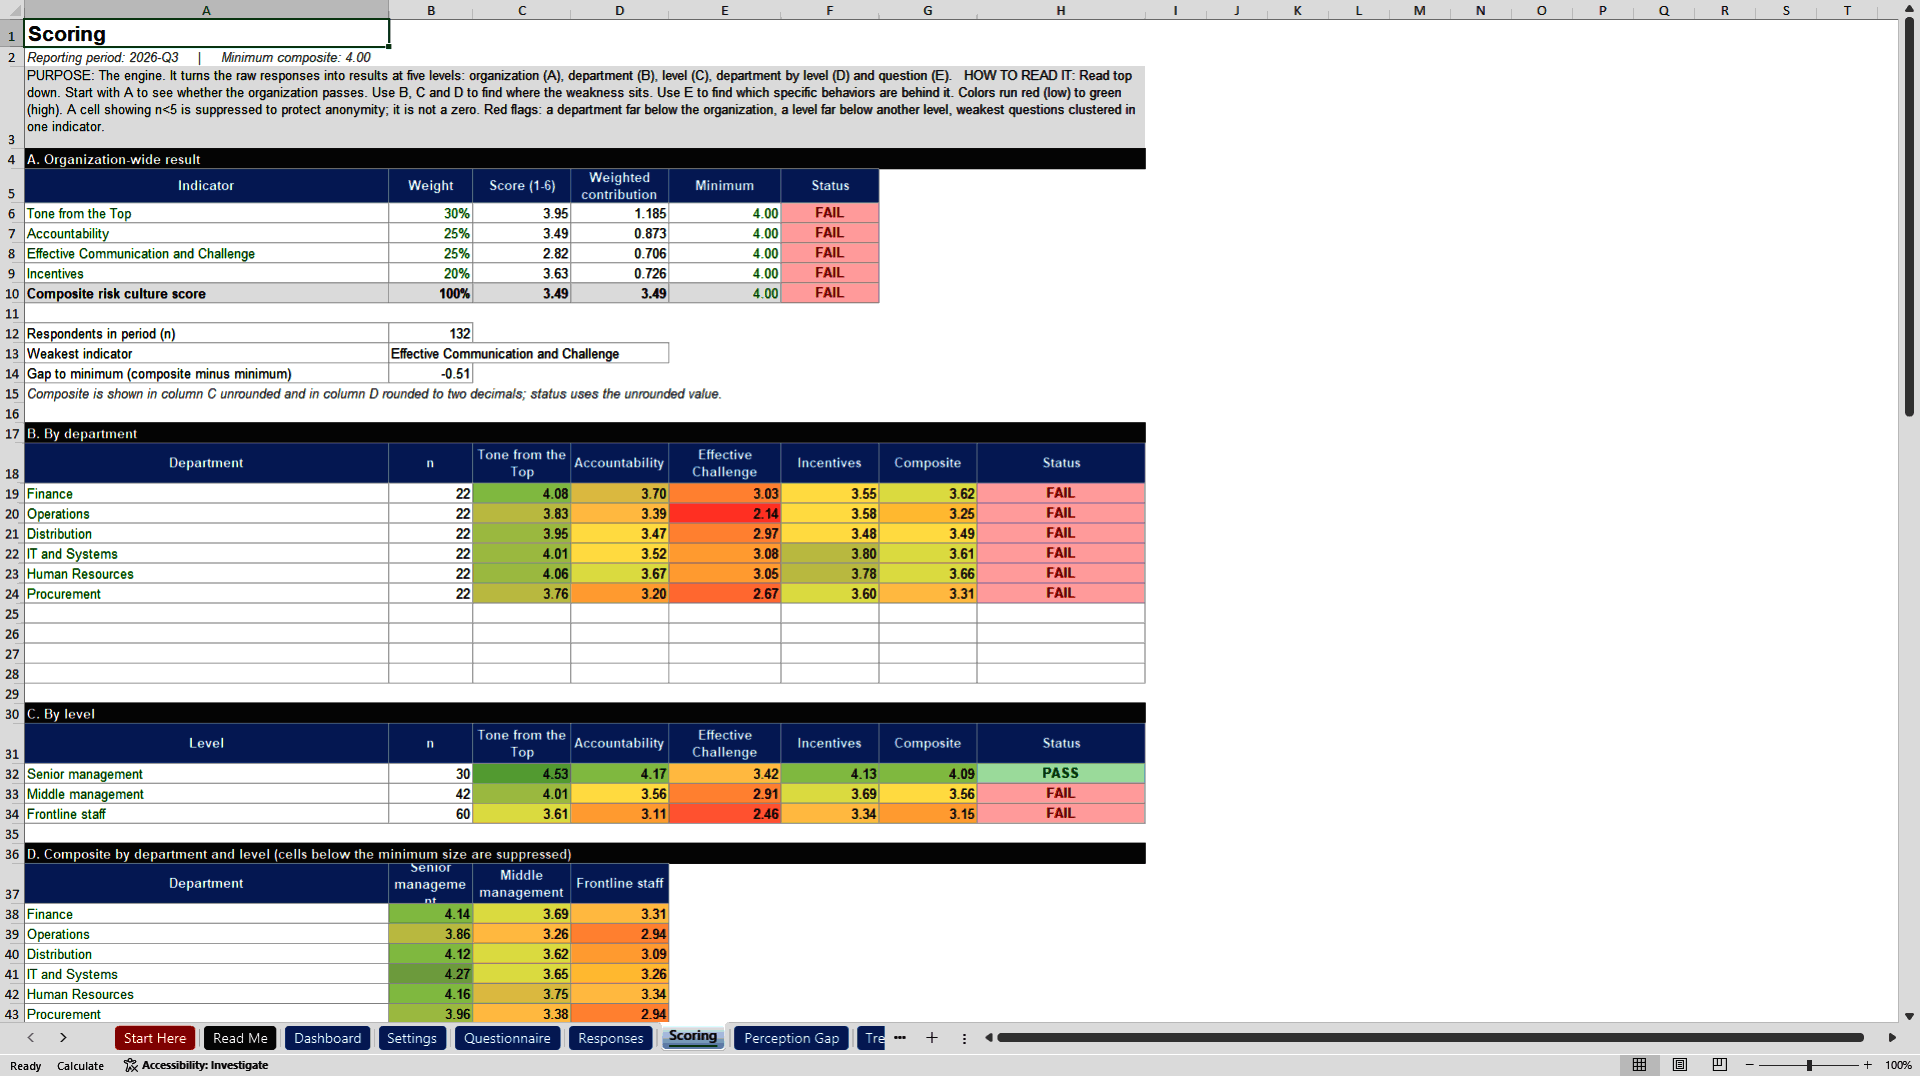The height and width of the screenshot is (1076, 1920).
Task: Click the Weakest indicator result cell
Action: 529,354
